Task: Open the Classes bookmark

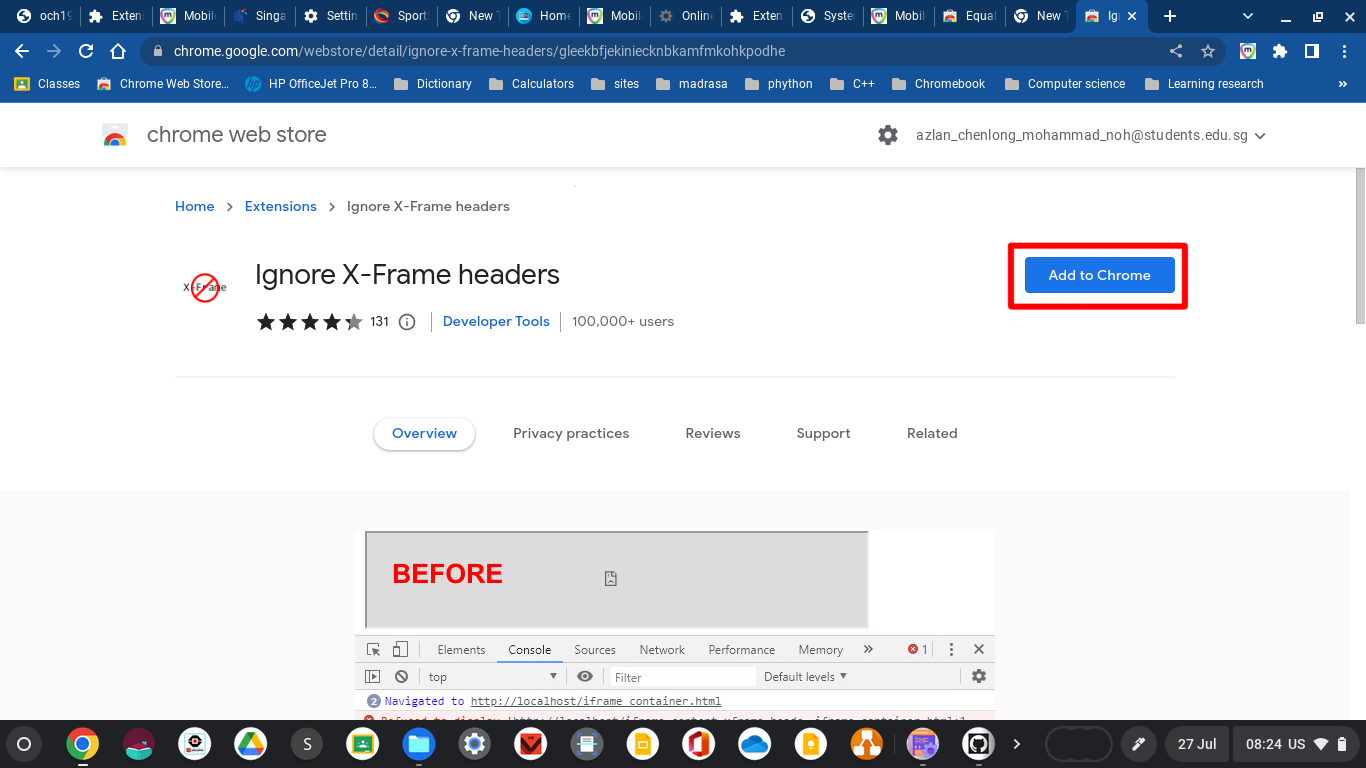Action: (47, 84)
